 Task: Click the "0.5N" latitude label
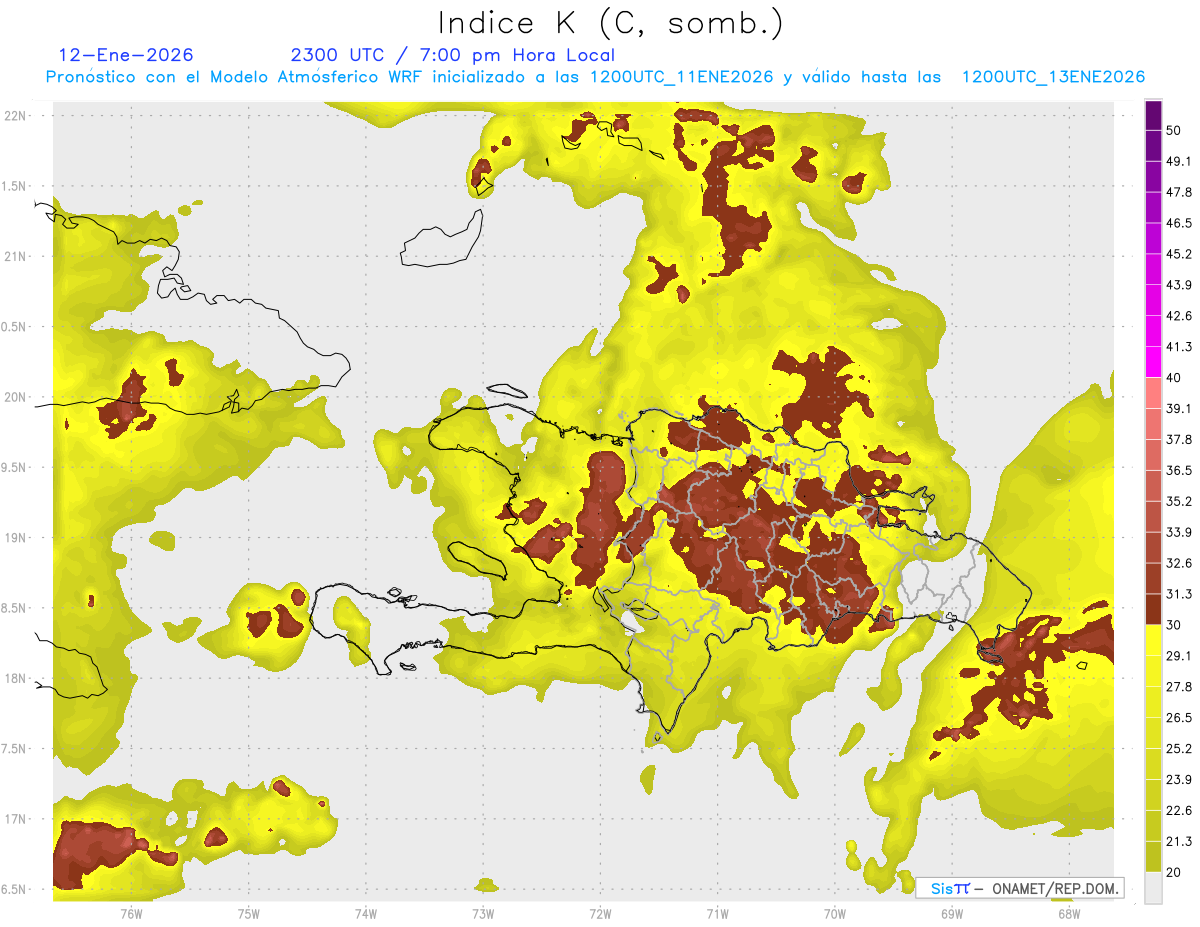[x=16, y=326]
